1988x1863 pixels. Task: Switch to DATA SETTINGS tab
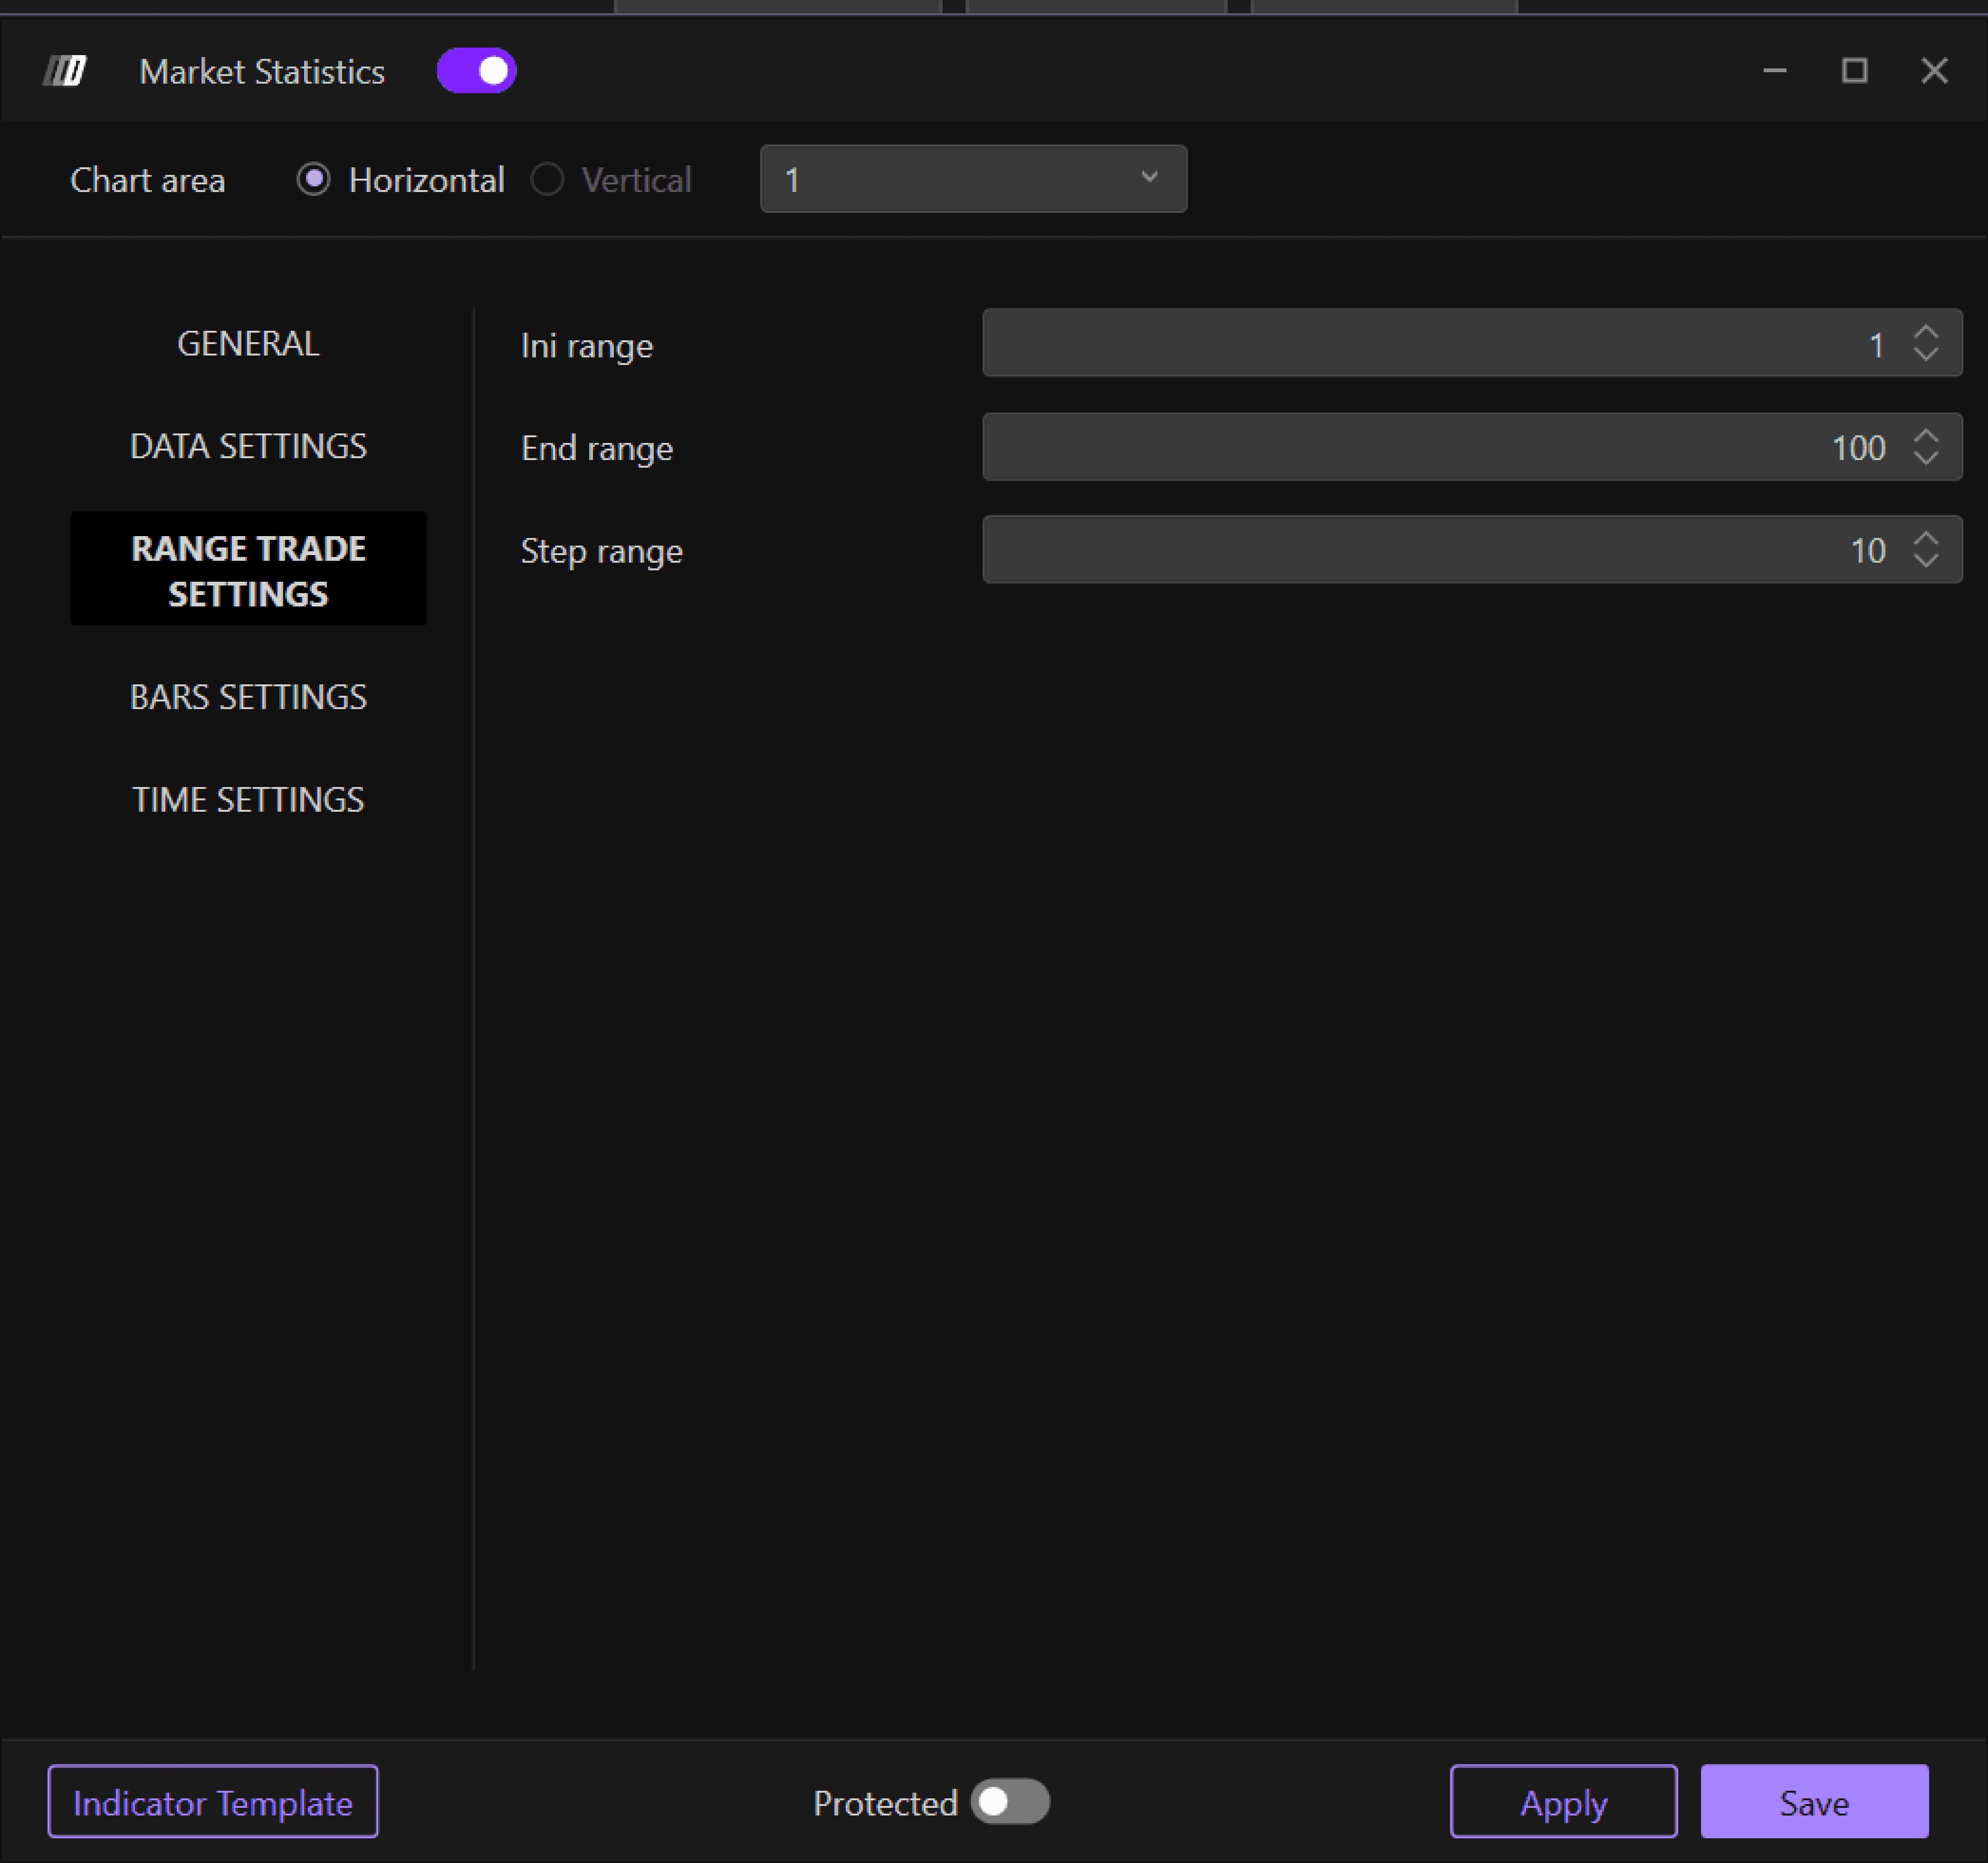(248, 446)
